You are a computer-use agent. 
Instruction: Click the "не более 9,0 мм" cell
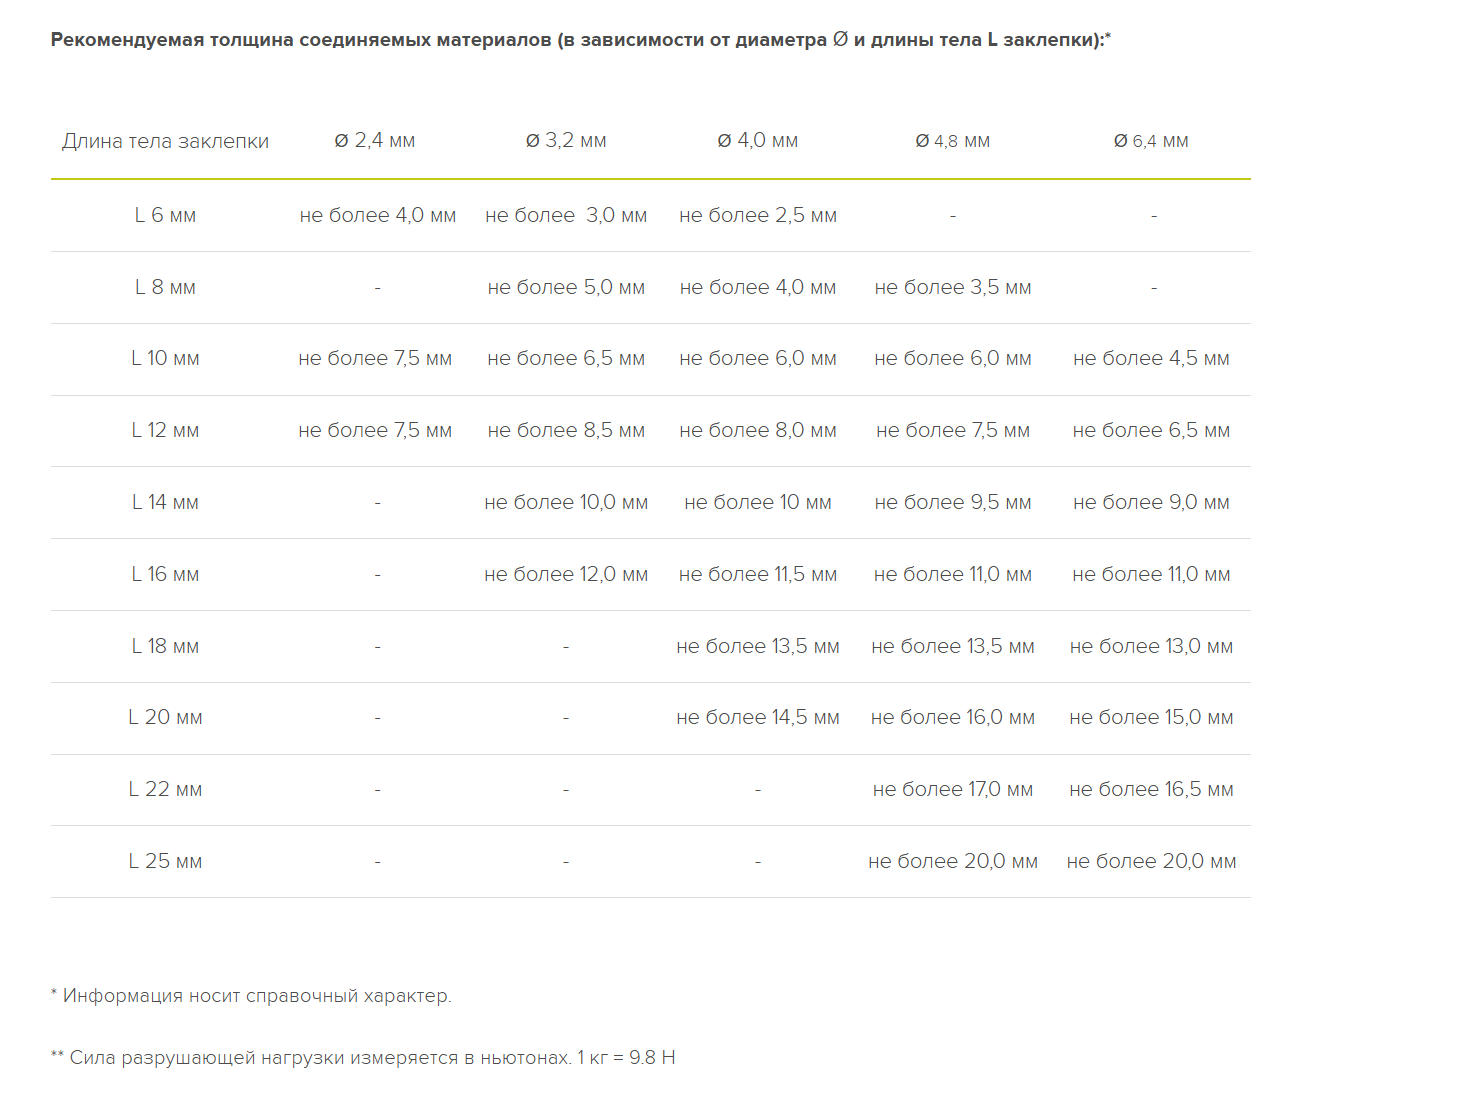click(x=1151, y=502)
